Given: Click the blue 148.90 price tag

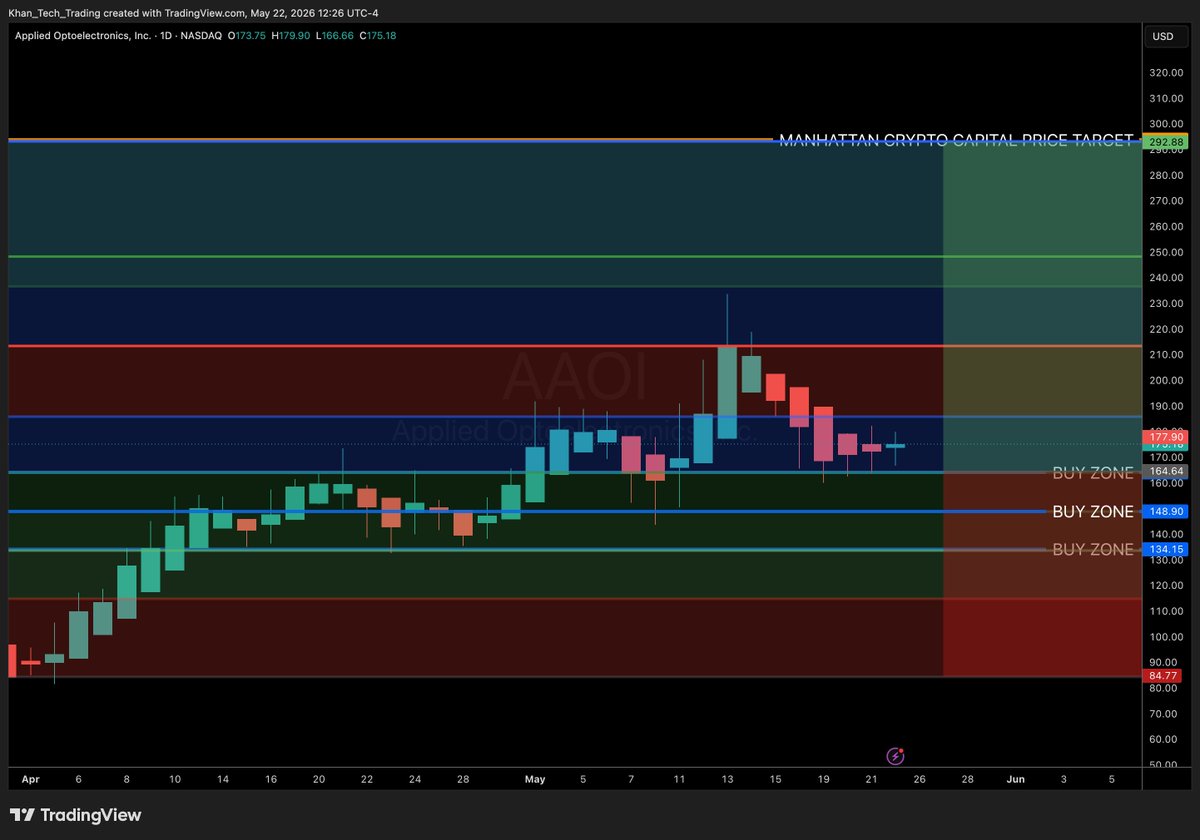Looking at the screenshot, I should pos(1166,511).
